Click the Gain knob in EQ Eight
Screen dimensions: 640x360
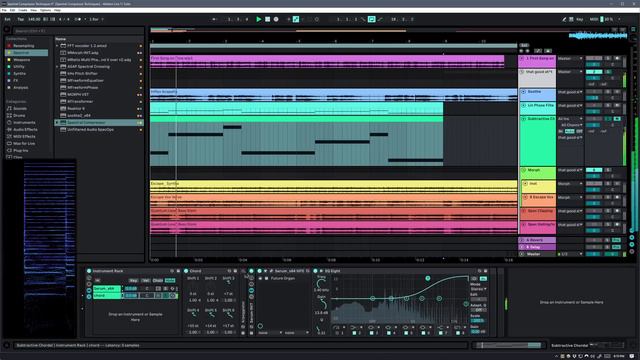322,304
